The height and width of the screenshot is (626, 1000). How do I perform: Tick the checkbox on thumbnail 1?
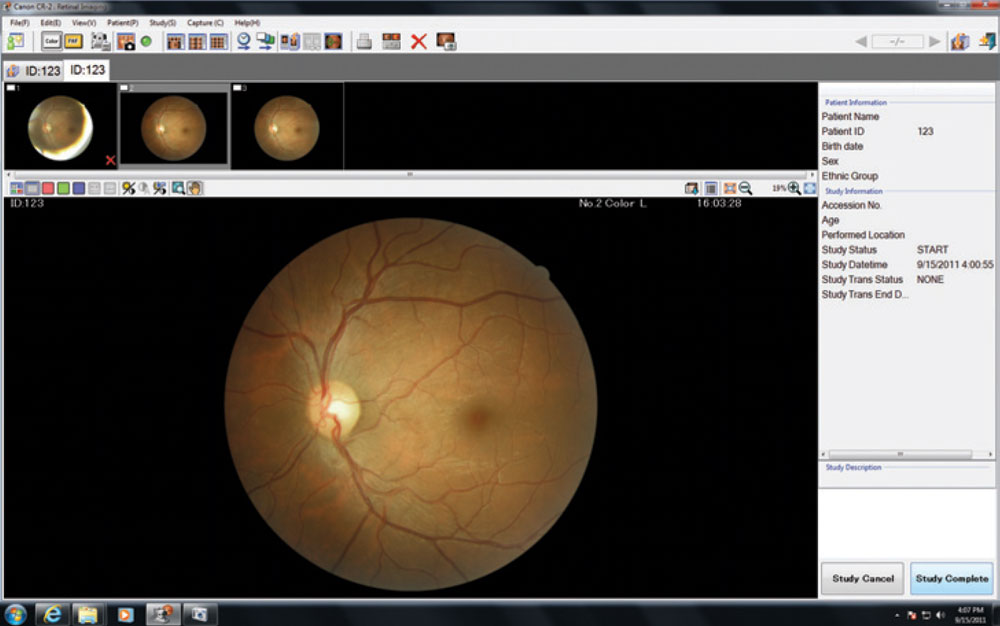coord(10,88)
